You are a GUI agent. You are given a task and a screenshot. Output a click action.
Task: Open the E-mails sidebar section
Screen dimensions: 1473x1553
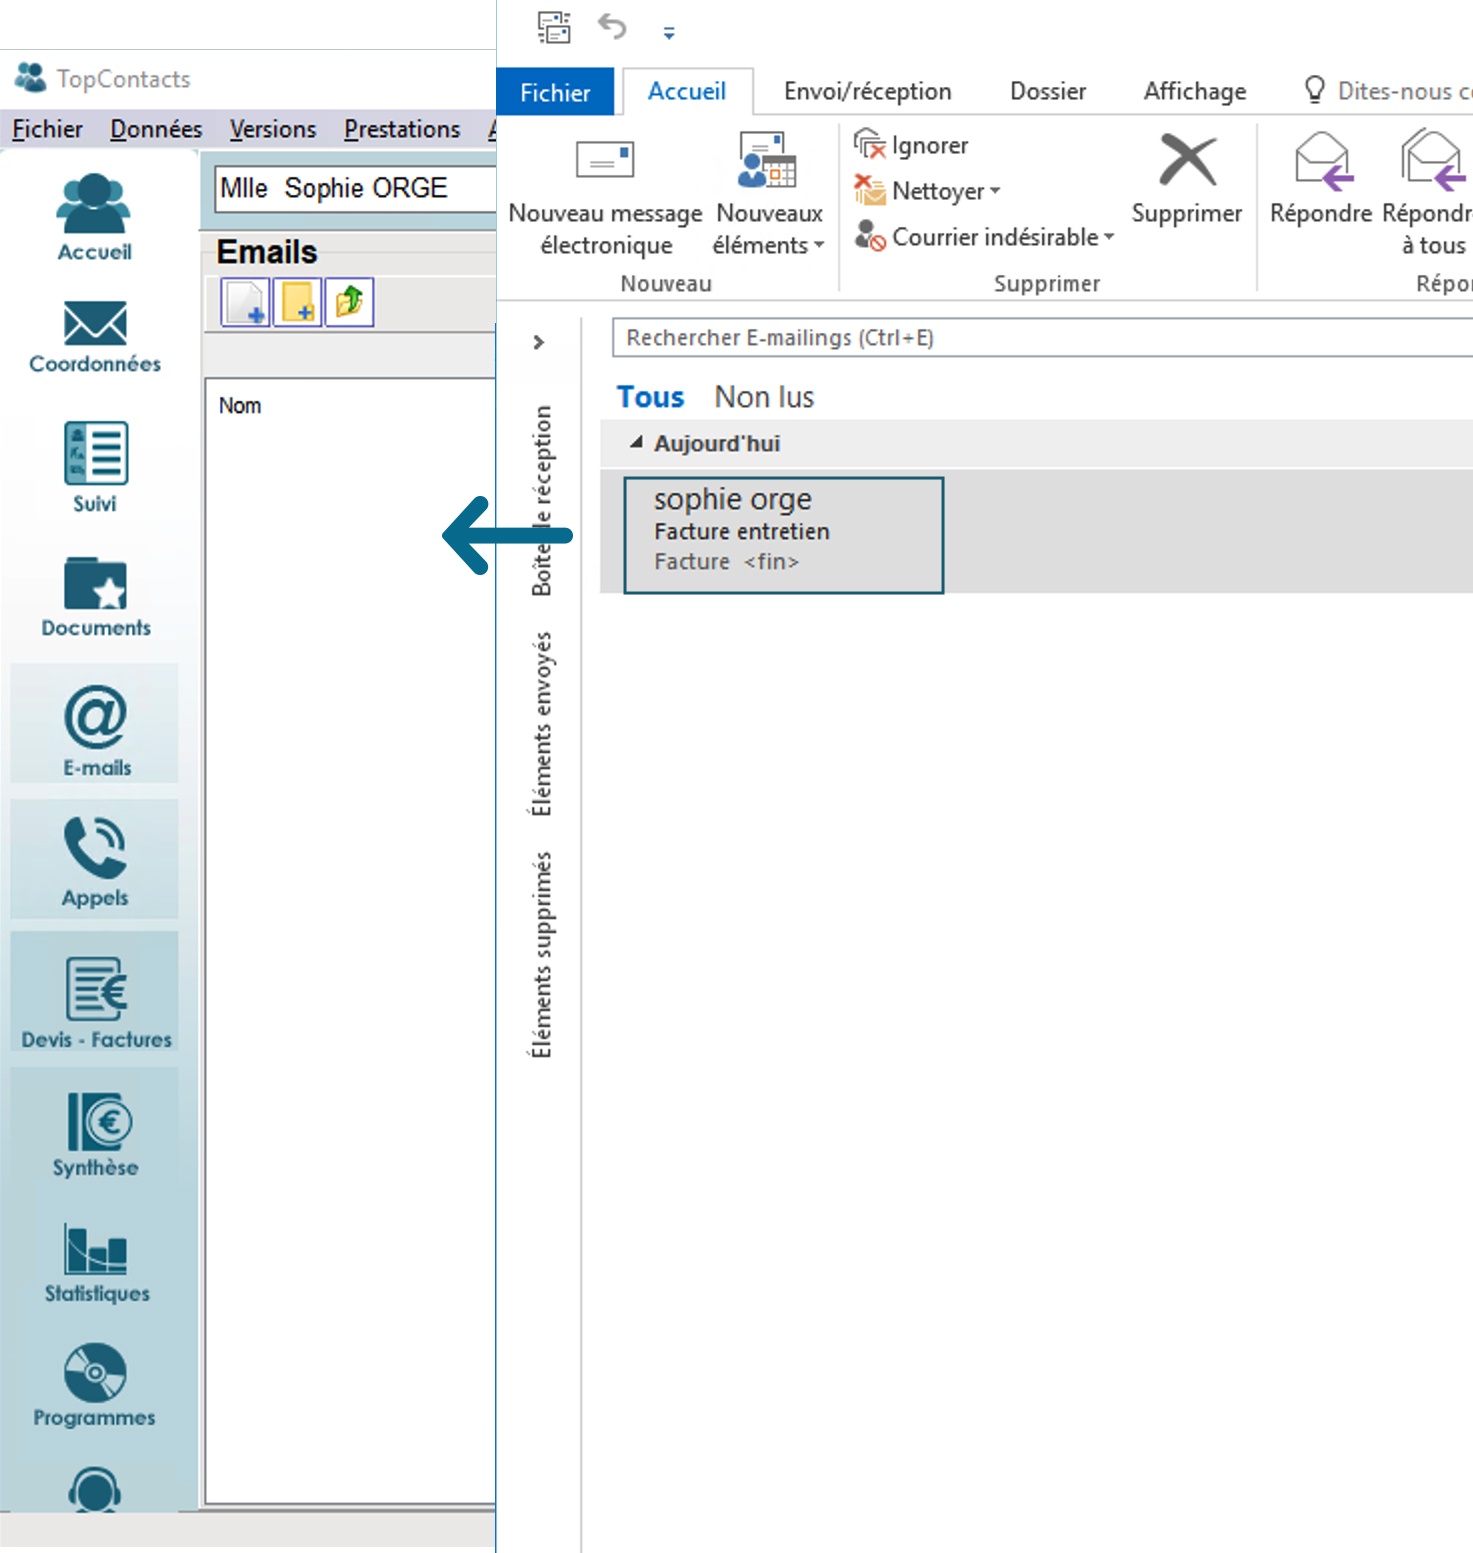pos(95,730)
